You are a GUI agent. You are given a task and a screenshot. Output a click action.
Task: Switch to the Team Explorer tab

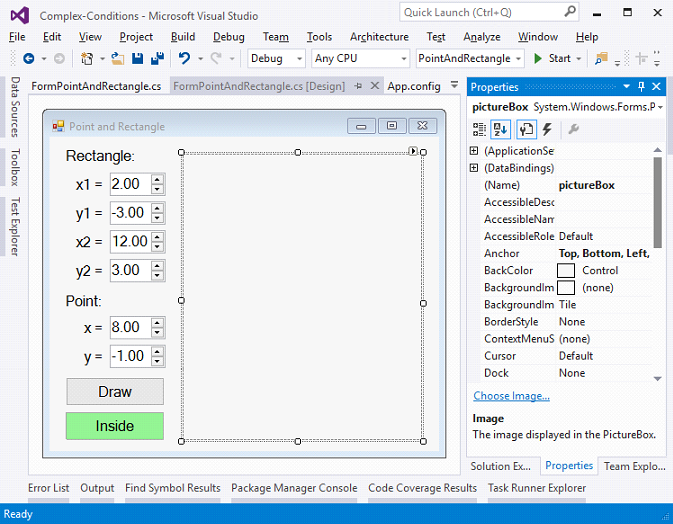pos(634,466)
